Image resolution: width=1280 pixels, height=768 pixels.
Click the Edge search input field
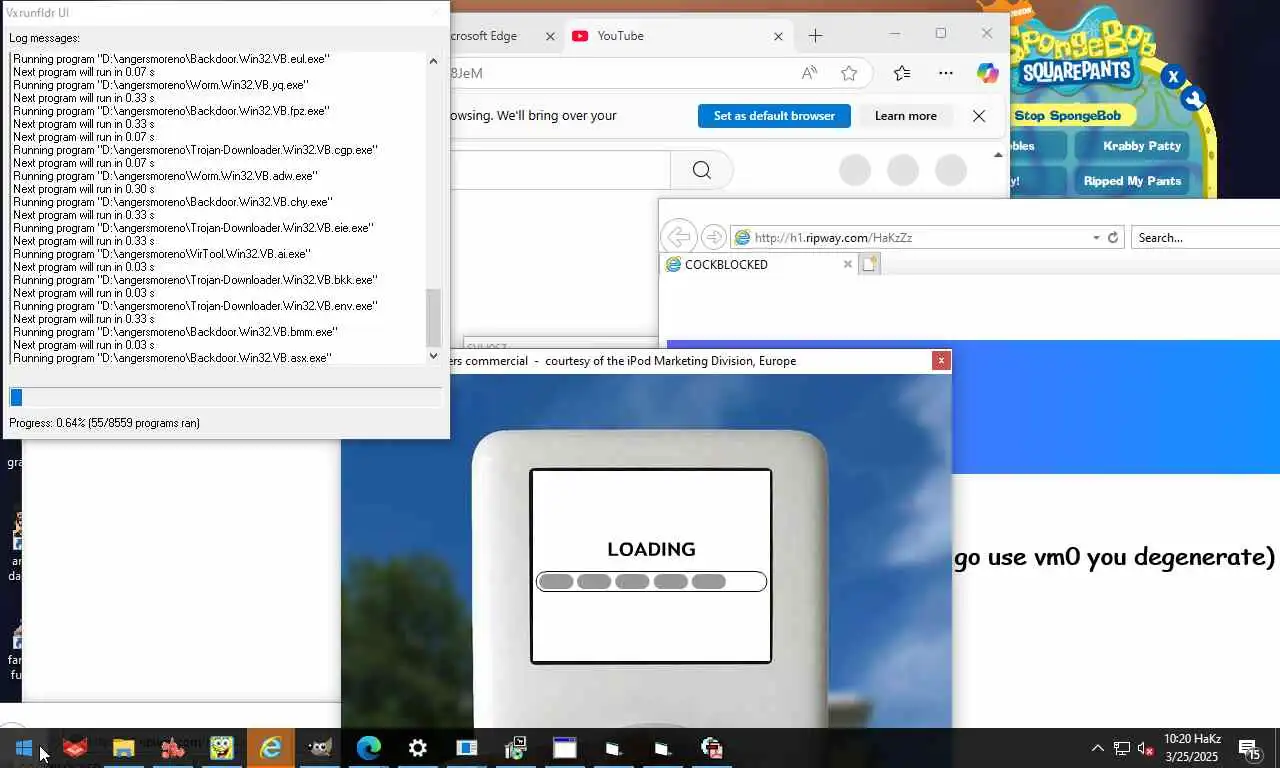click(560, 170)
